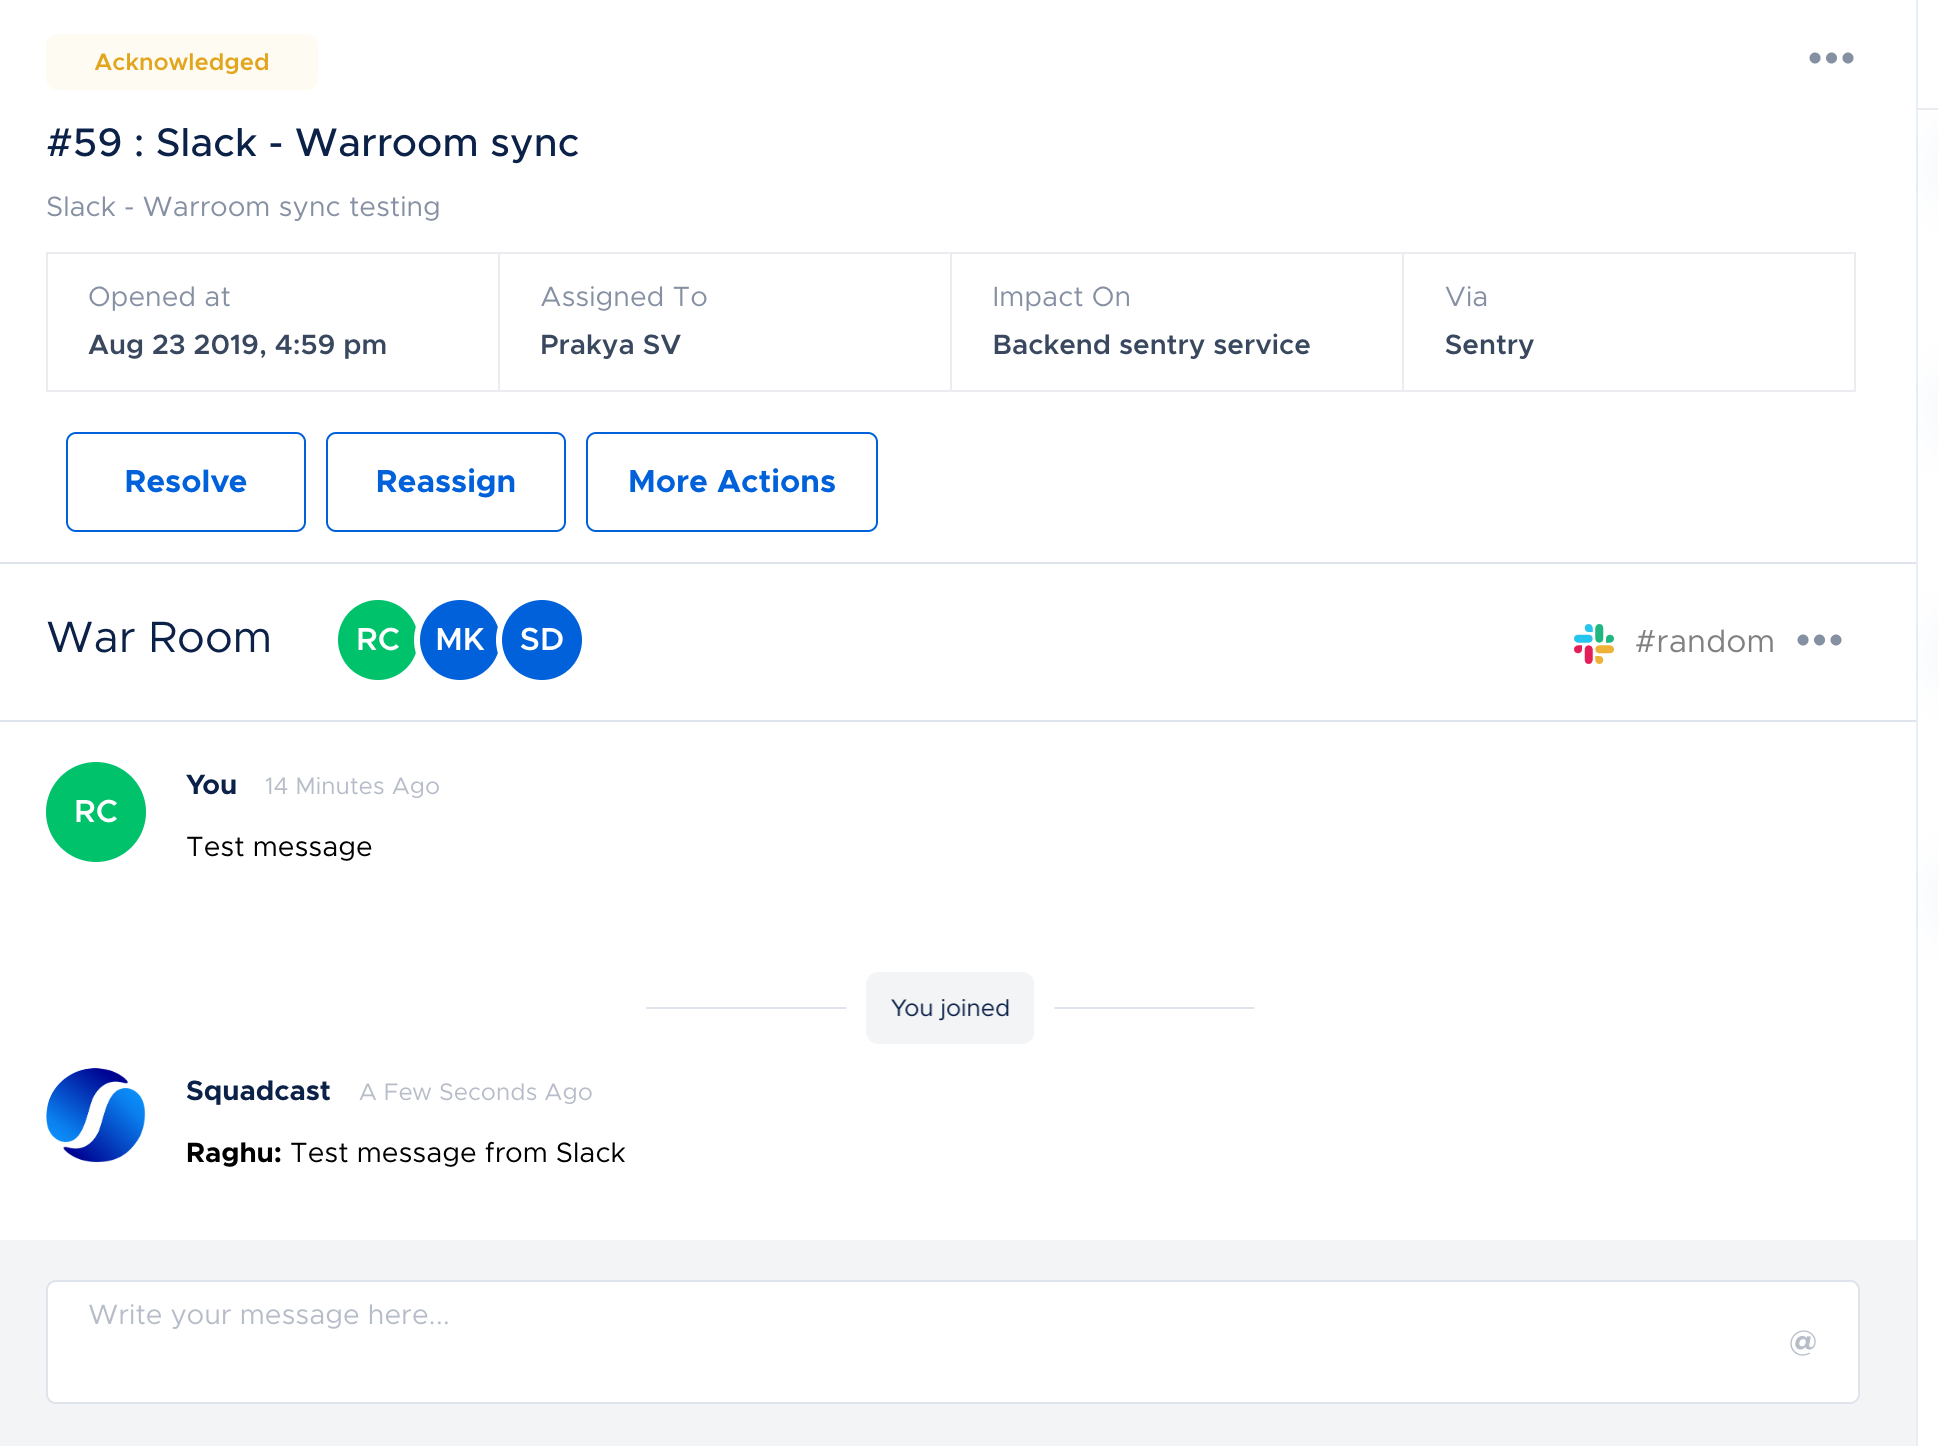Open incident options ellipsis menu at top

tap(1830, 58)
